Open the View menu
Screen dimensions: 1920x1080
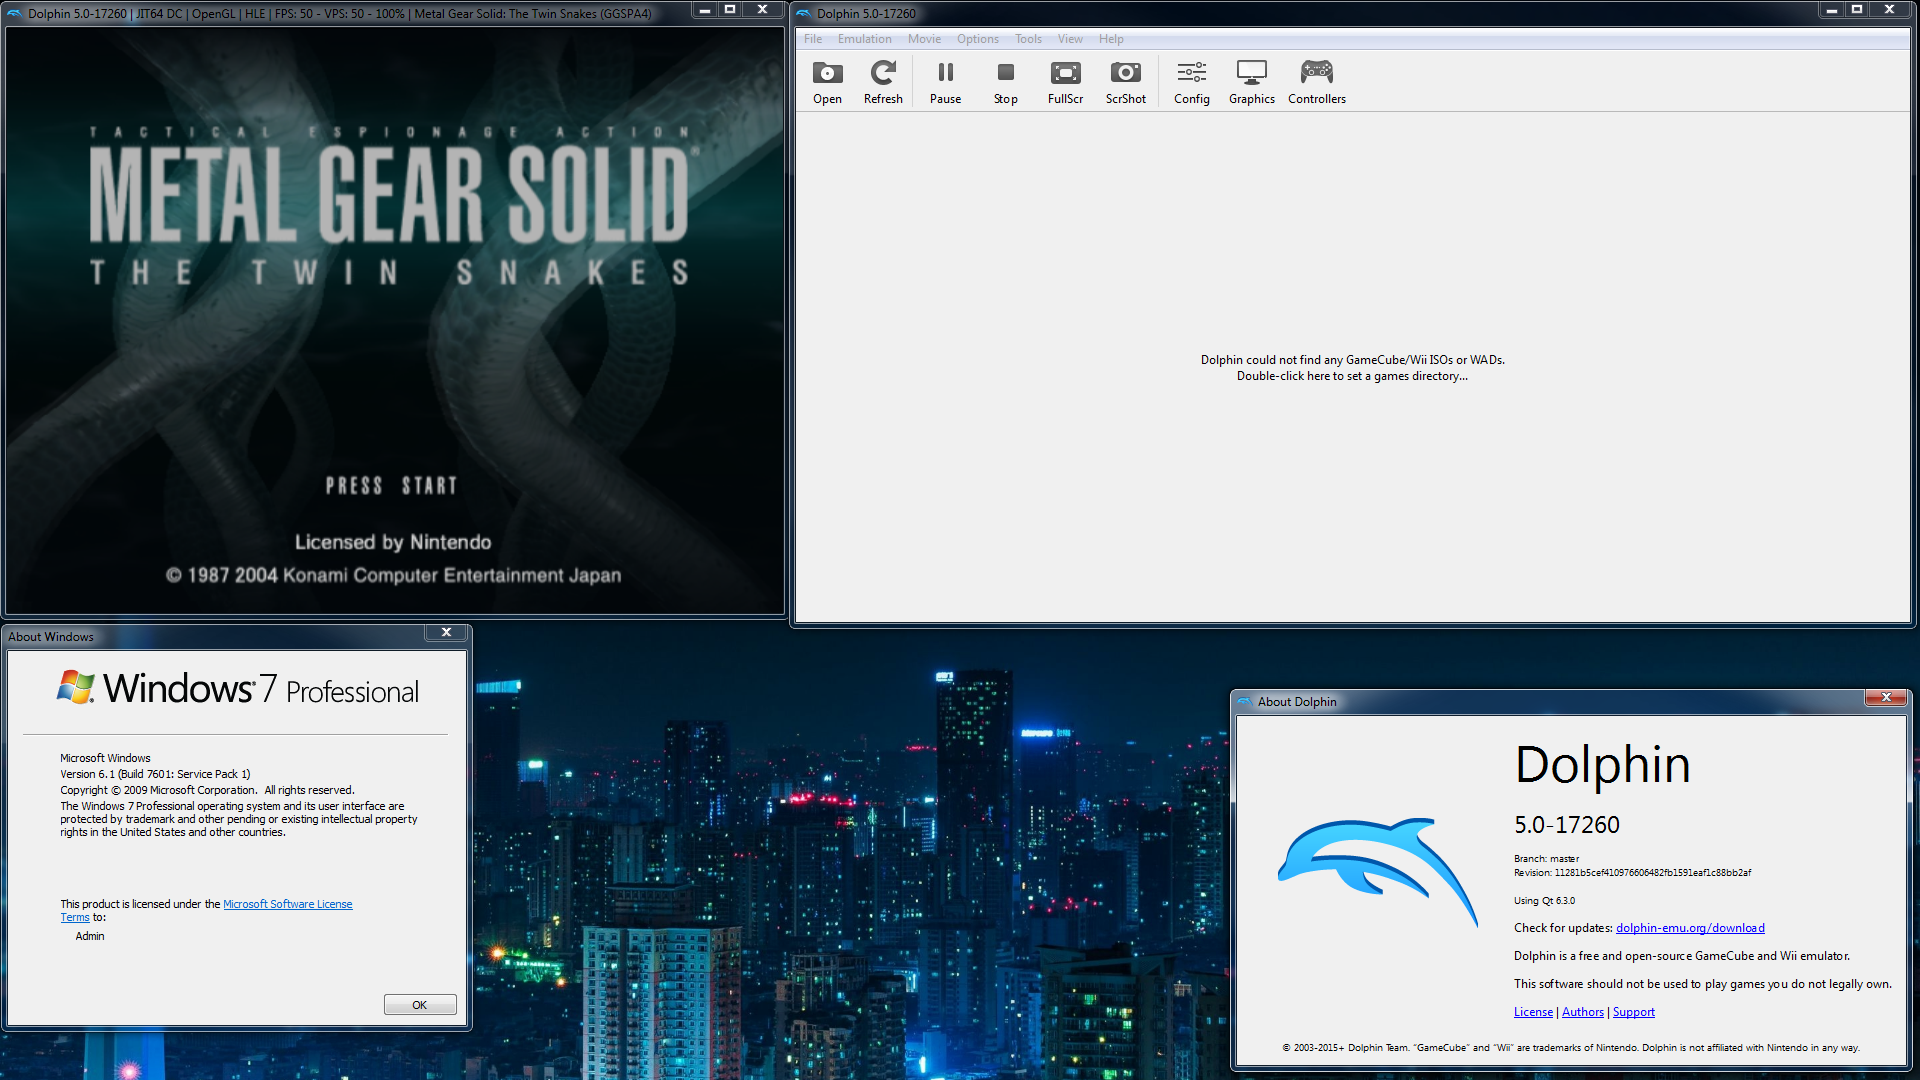coord(1070,39)
